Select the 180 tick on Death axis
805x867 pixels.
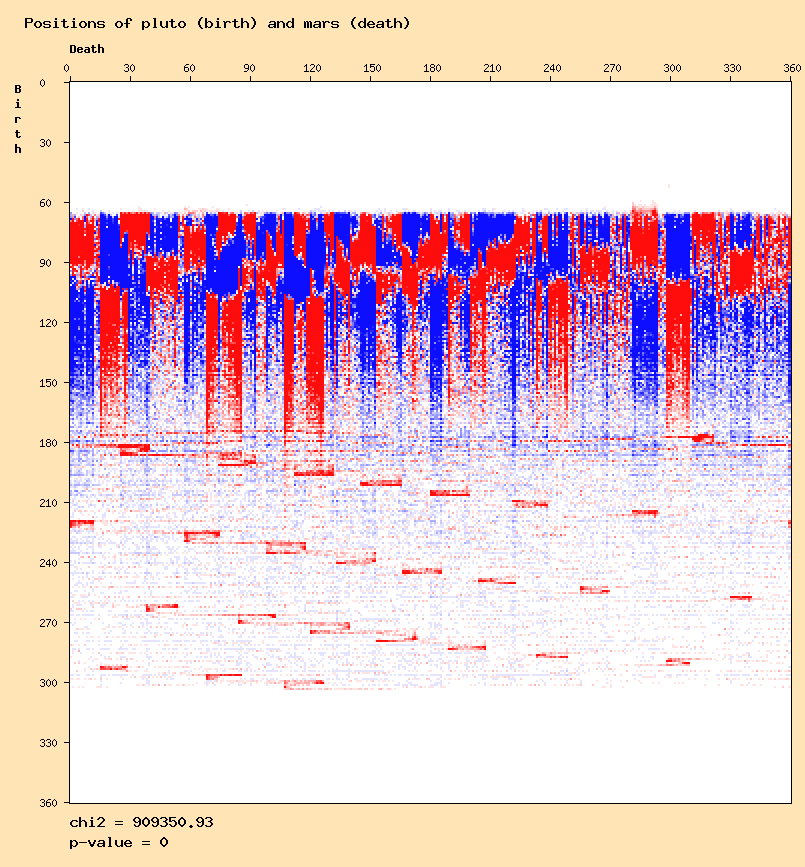coord(431,68)
